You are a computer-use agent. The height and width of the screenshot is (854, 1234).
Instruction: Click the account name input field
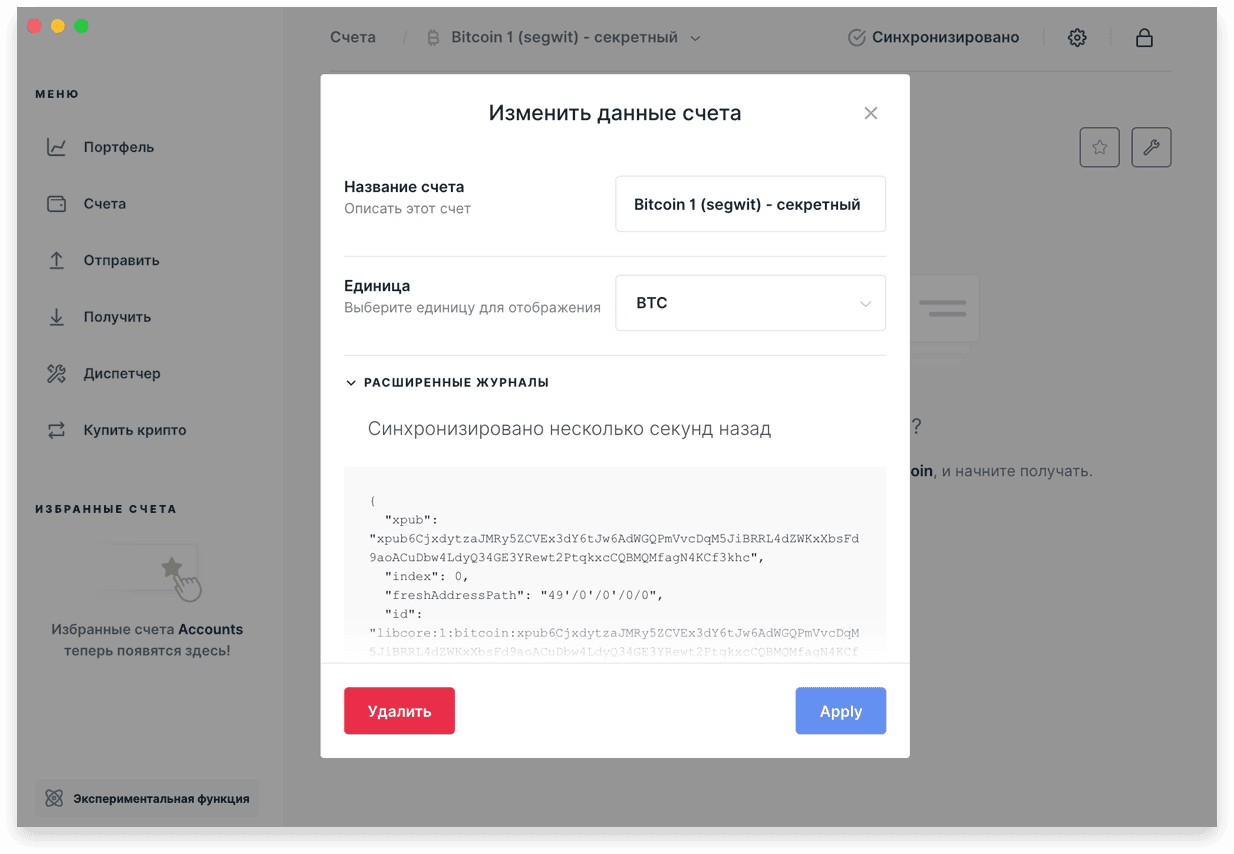(750, 204)
